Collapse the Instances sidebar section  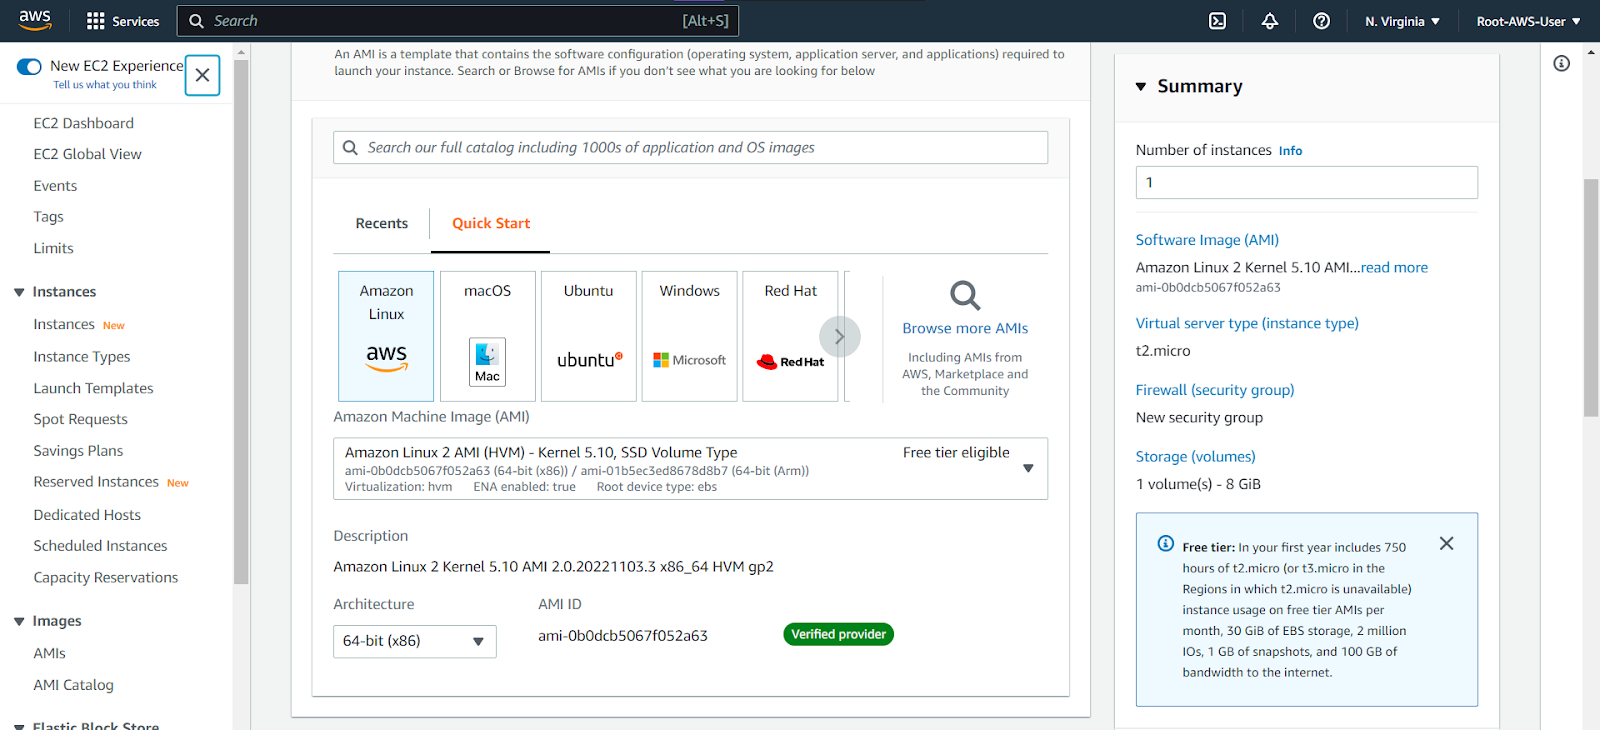pos(19,292)
